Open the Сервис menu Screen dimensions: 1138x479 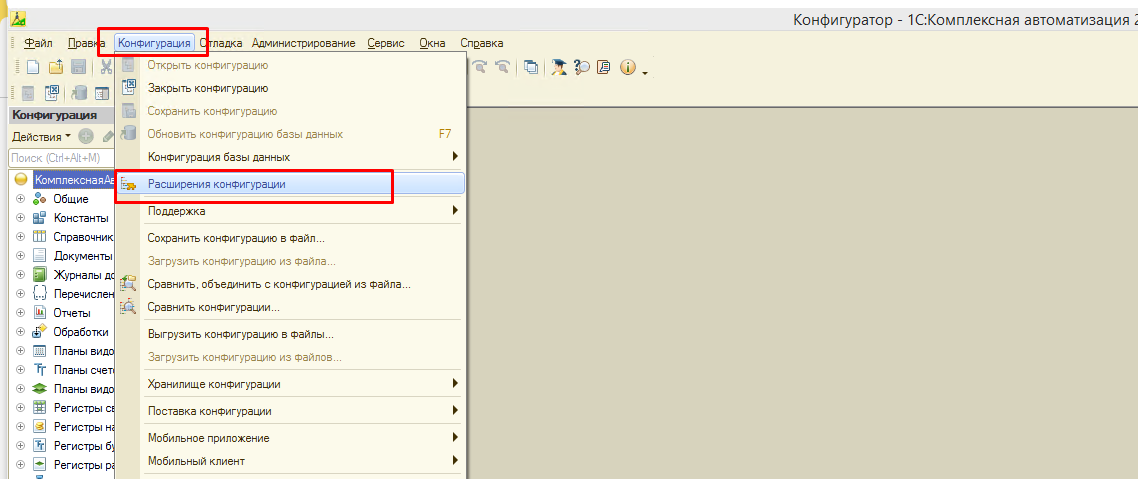pos(386,43)
